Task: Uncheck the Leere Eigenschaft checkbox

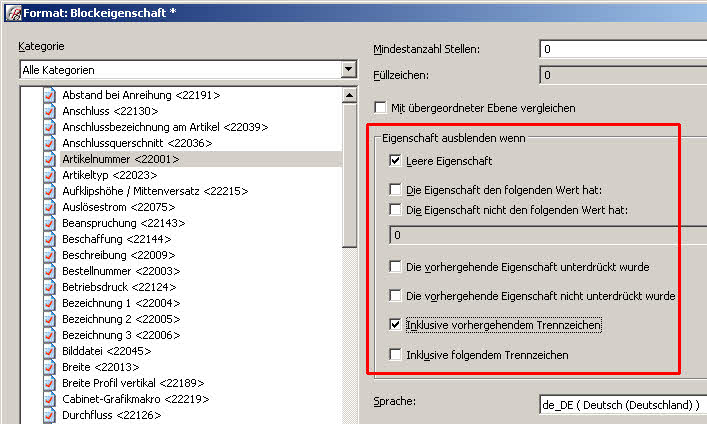Action: 395,161
